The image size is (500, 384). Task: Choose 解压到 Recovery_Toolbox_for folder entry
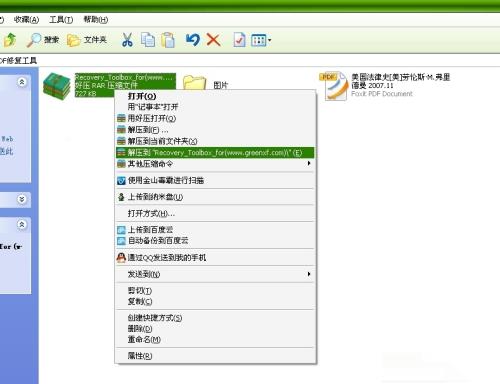click(215, 153)
